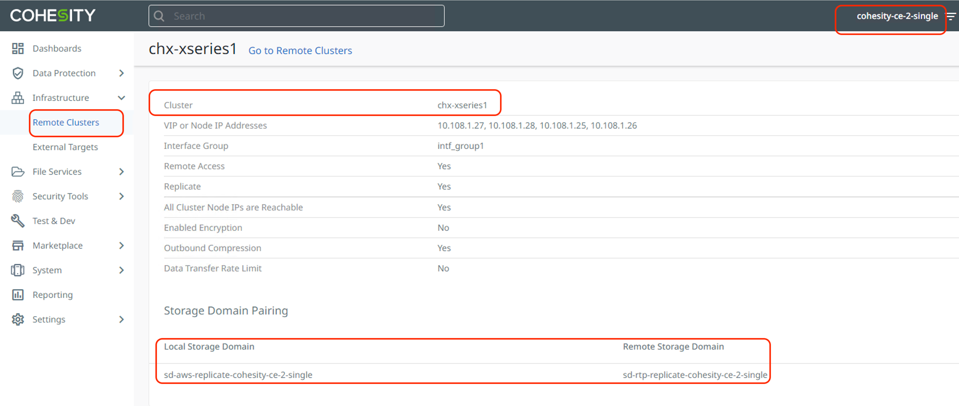The width and height of the screenshot is (959, 406).
Task: Open the Data Protection menu item
Action: click(64, 73)
